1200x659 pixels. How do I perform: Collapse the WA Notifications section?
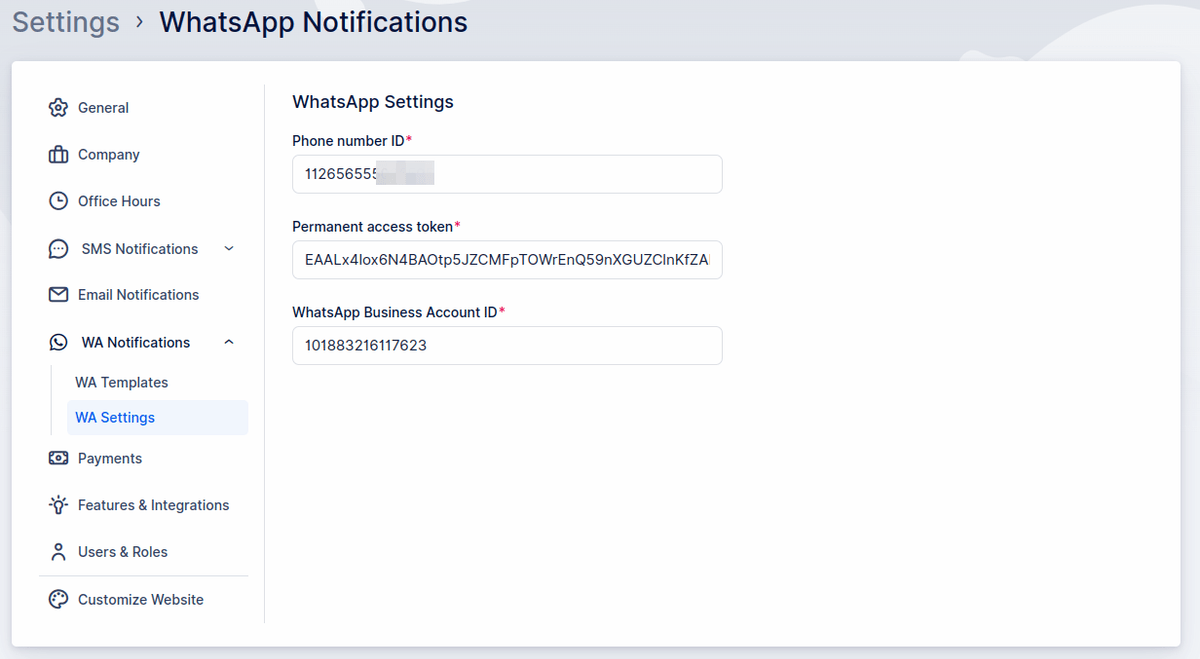point(229,341)
